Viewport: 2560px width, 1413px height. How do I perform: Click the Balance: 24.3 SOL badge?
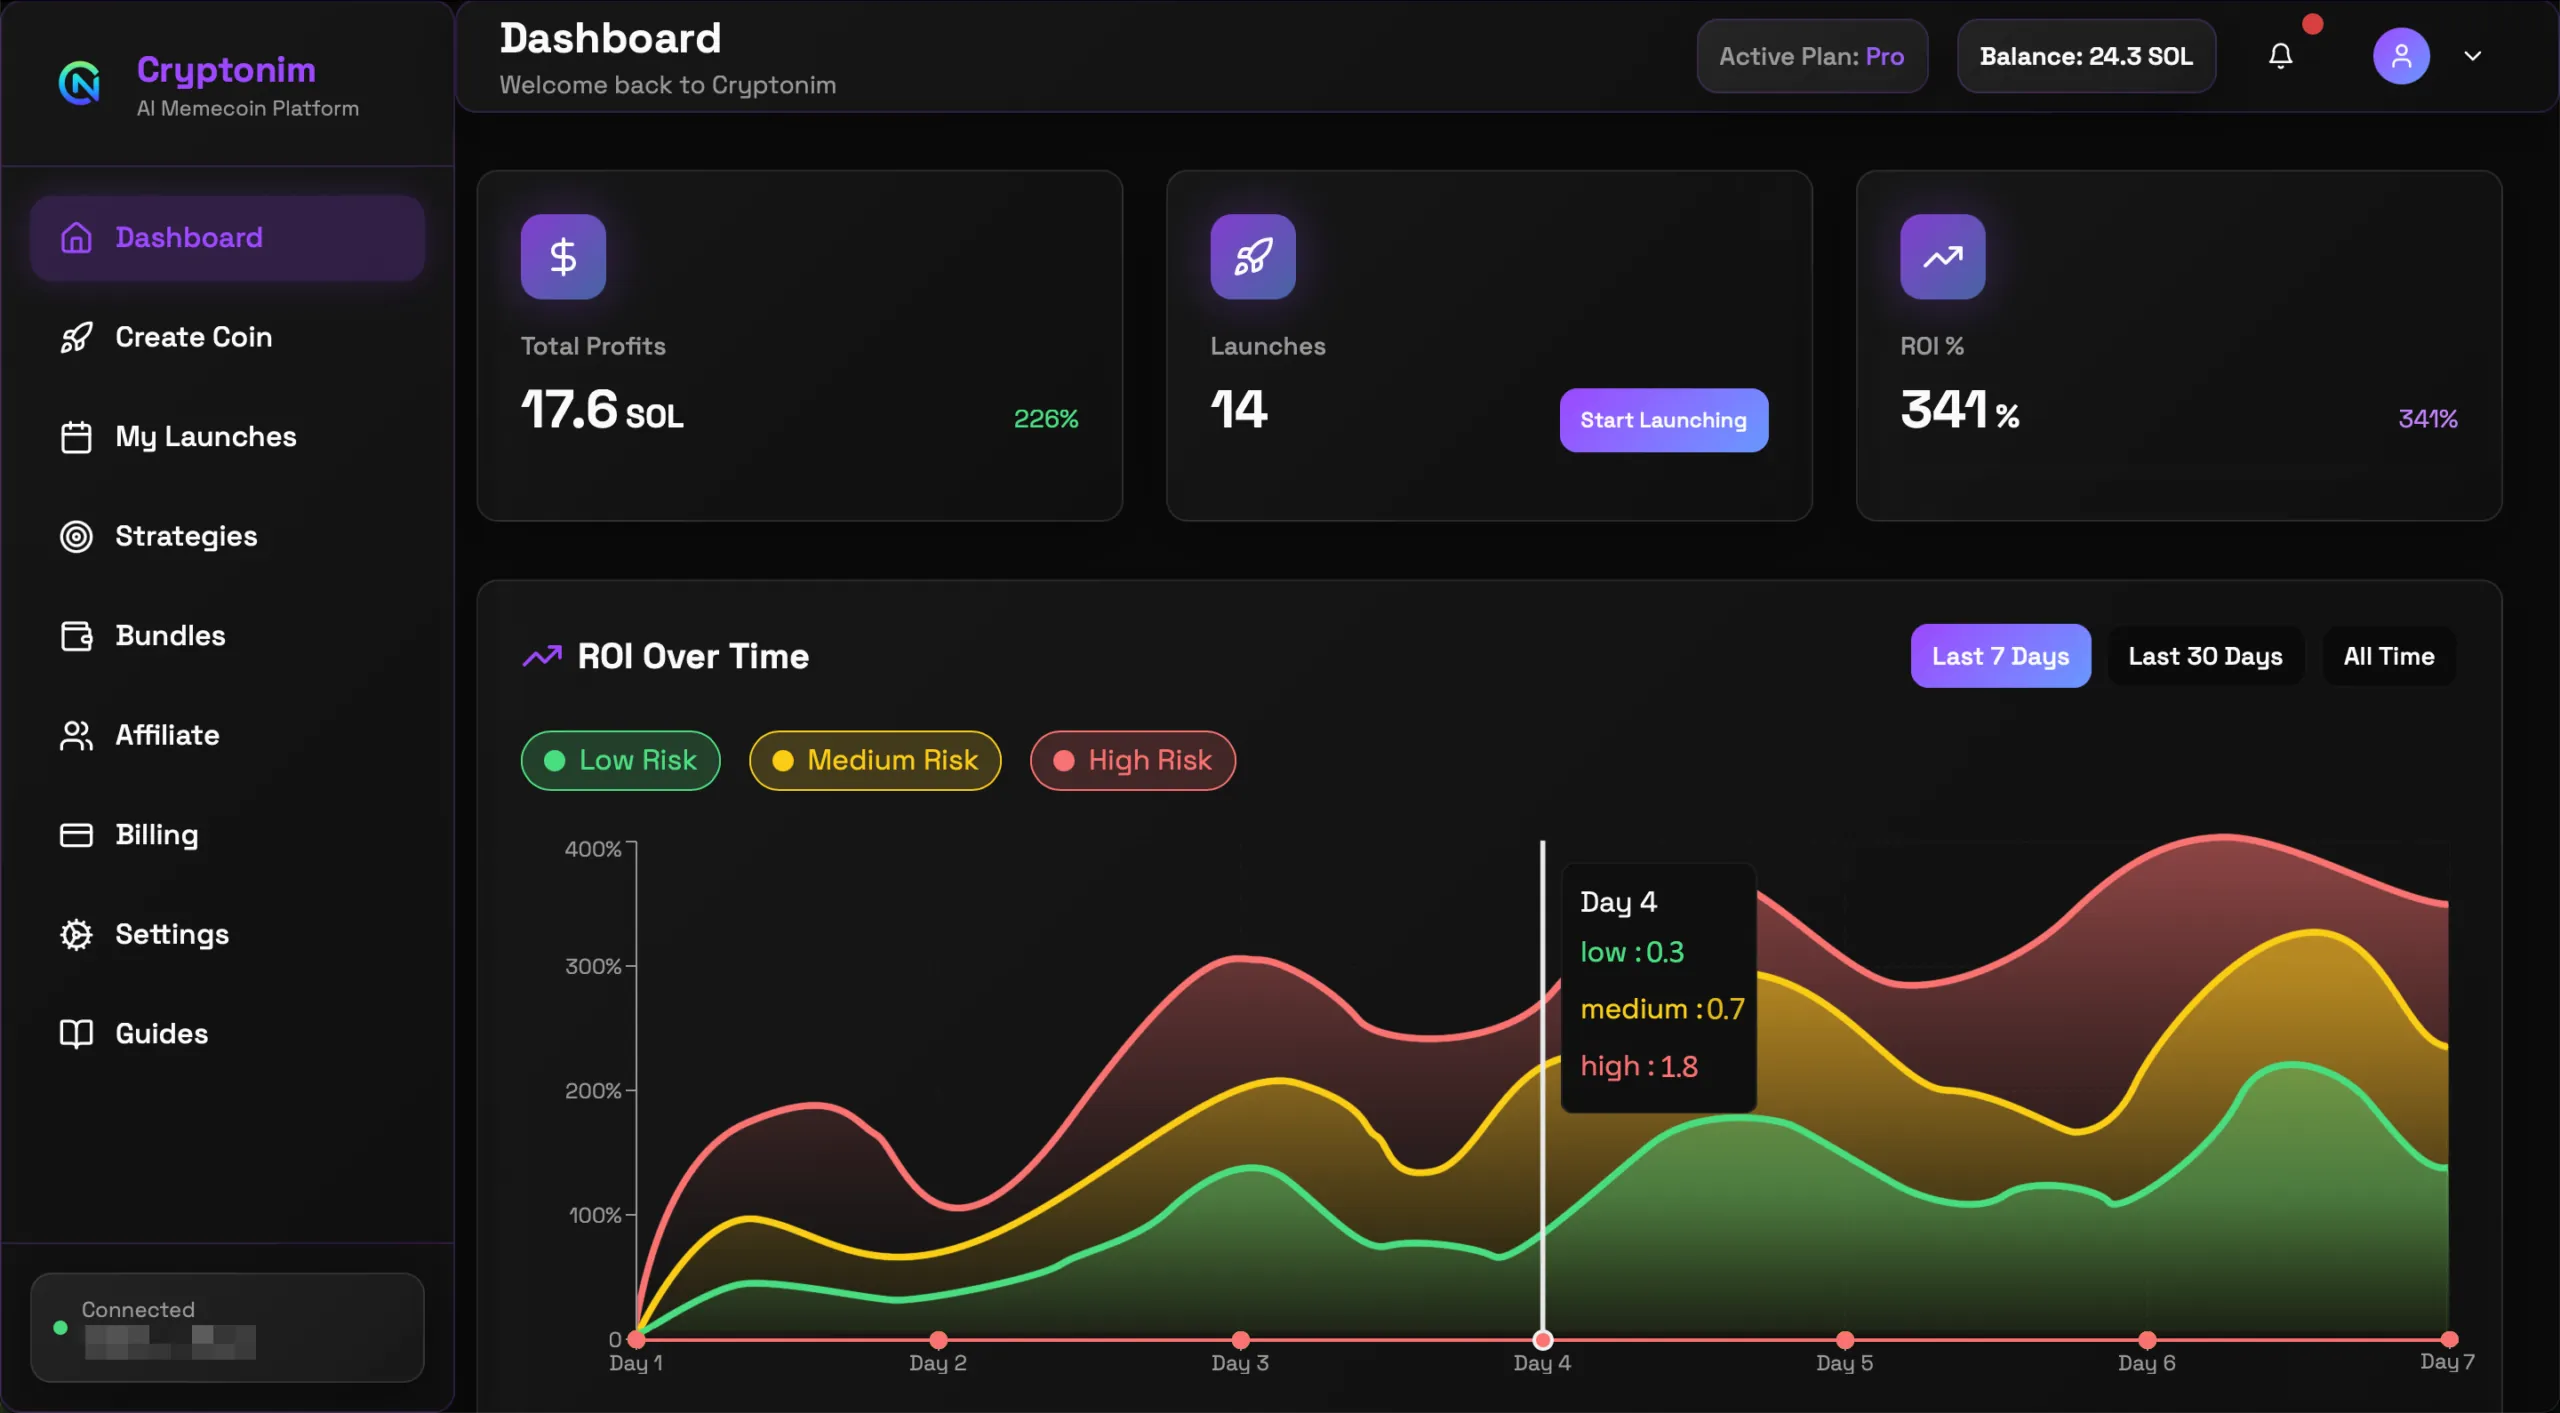pos(2086,56)
